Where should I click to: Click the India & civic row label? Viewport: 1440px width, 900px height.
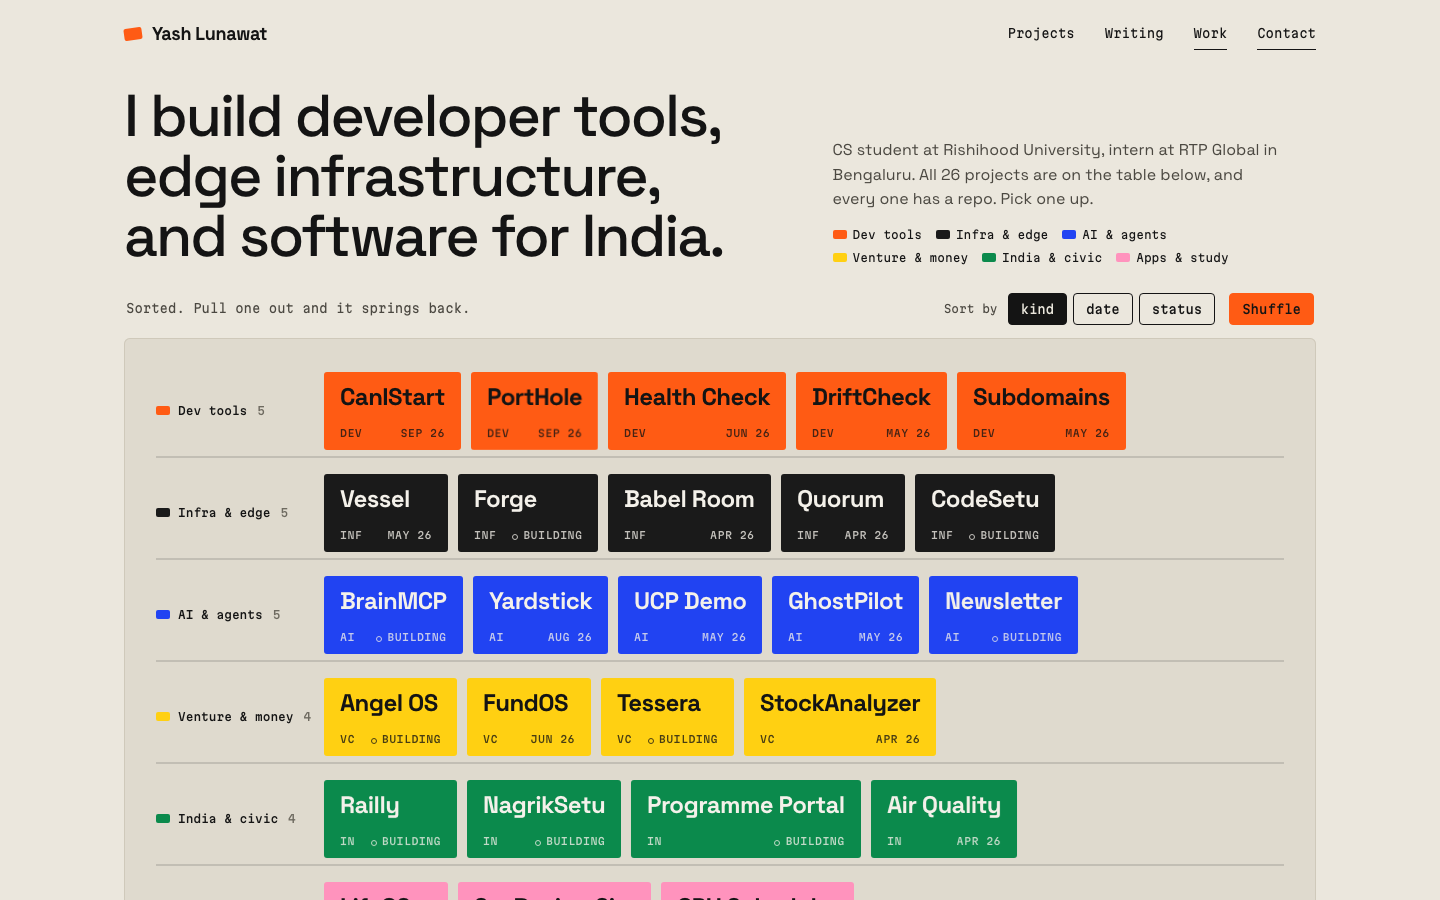point(226,819)
